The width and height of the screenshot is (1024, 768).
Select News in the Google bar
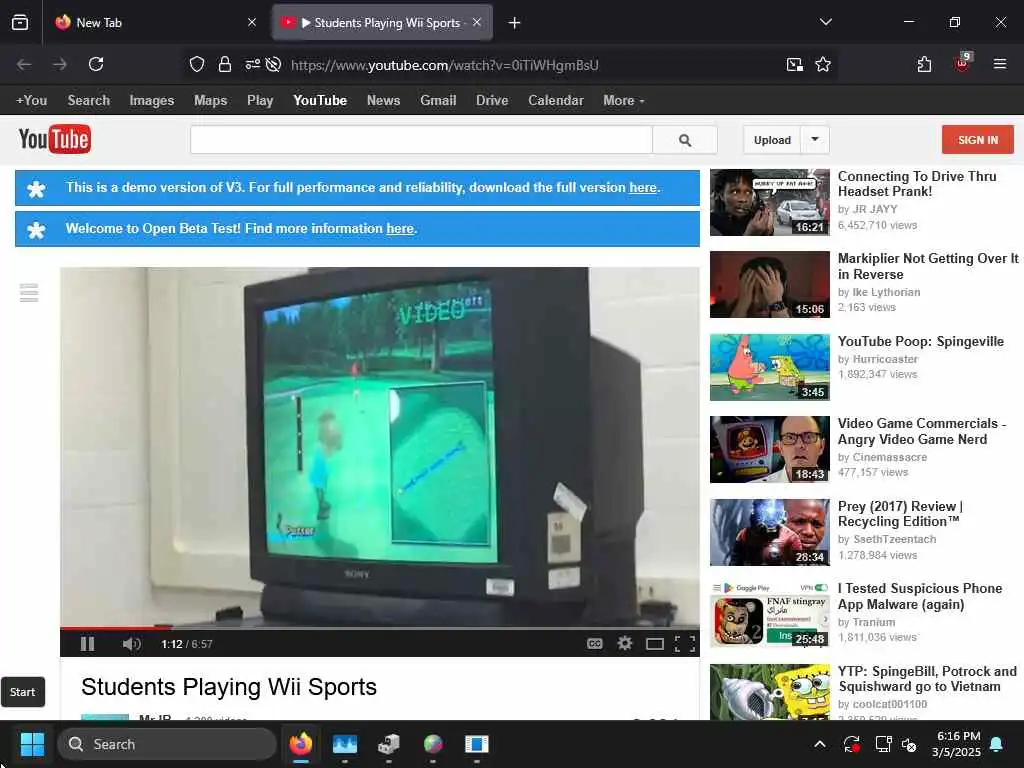click(x=383, y=101)
